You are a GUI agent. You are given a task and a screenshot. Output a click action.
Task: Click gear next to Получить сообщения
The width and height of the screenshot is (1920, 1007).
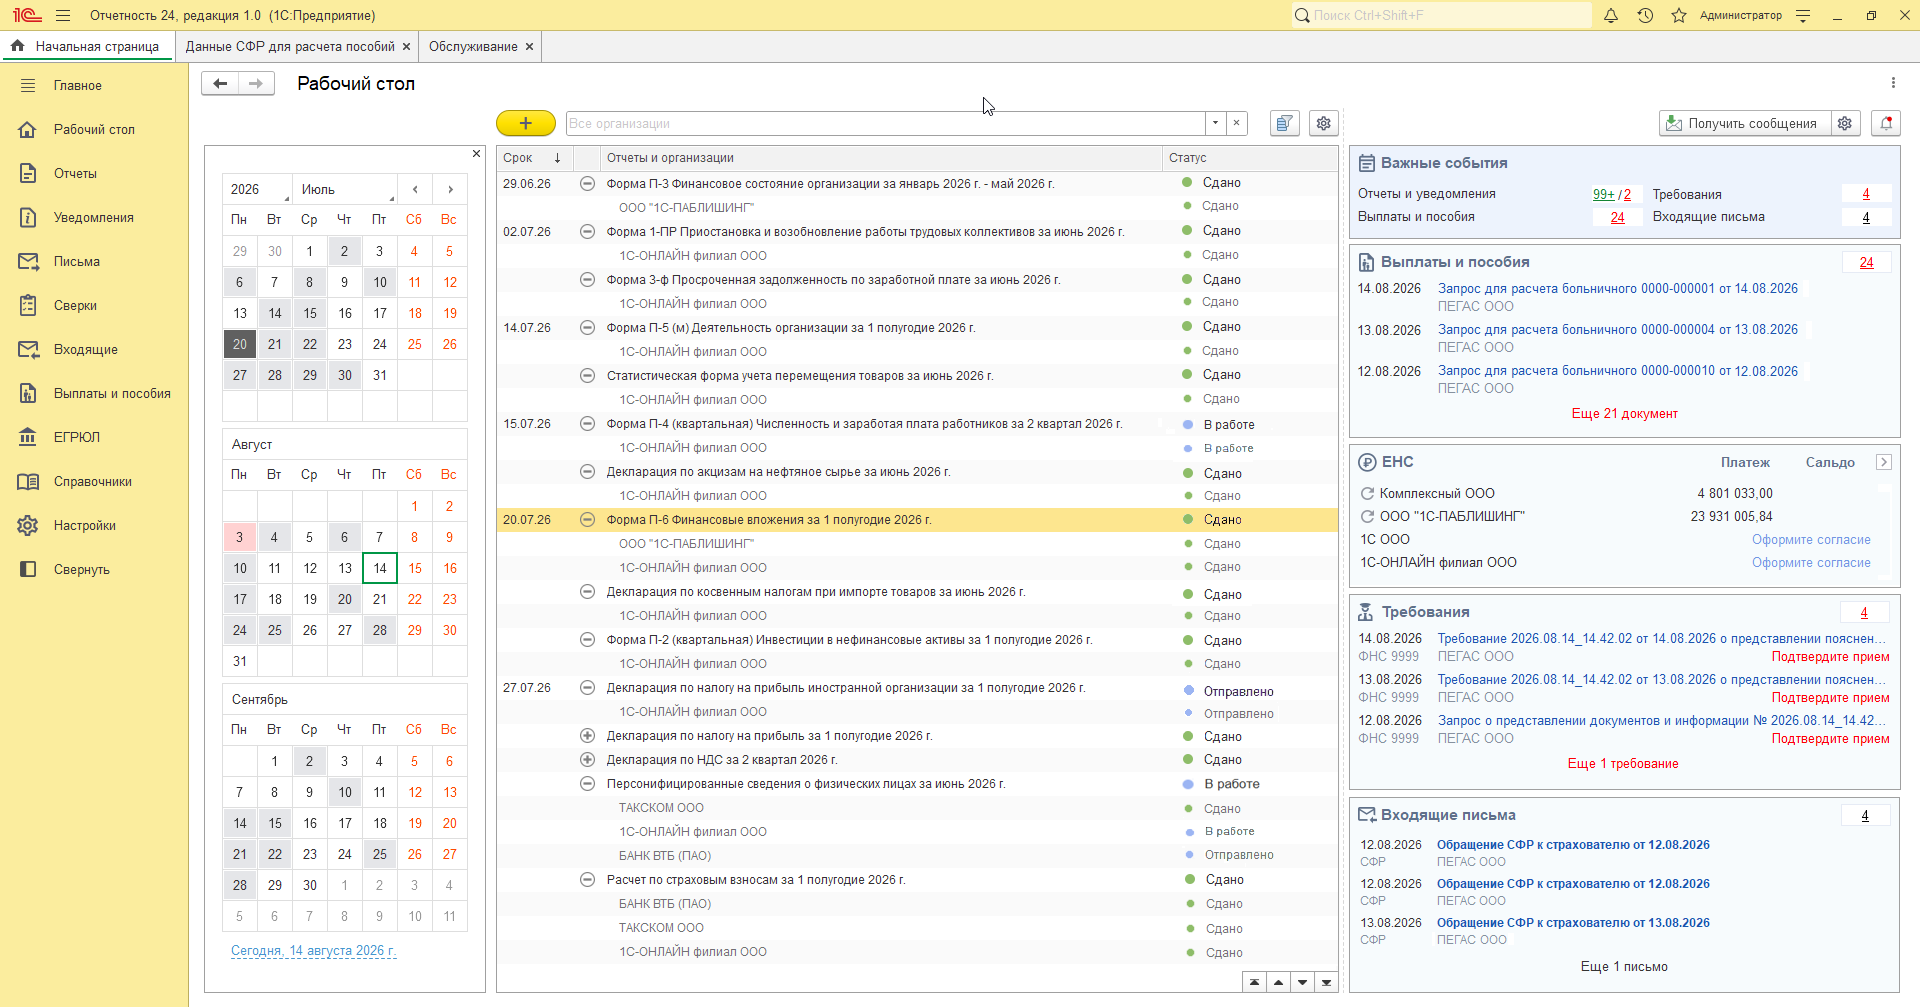click(1845, 123)
